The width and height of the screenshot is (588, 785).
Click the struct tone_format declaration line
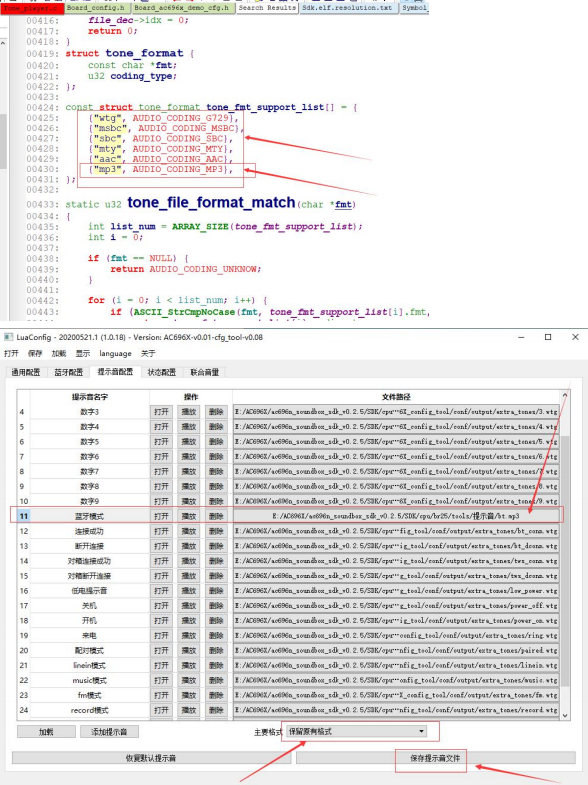[130, 53]
